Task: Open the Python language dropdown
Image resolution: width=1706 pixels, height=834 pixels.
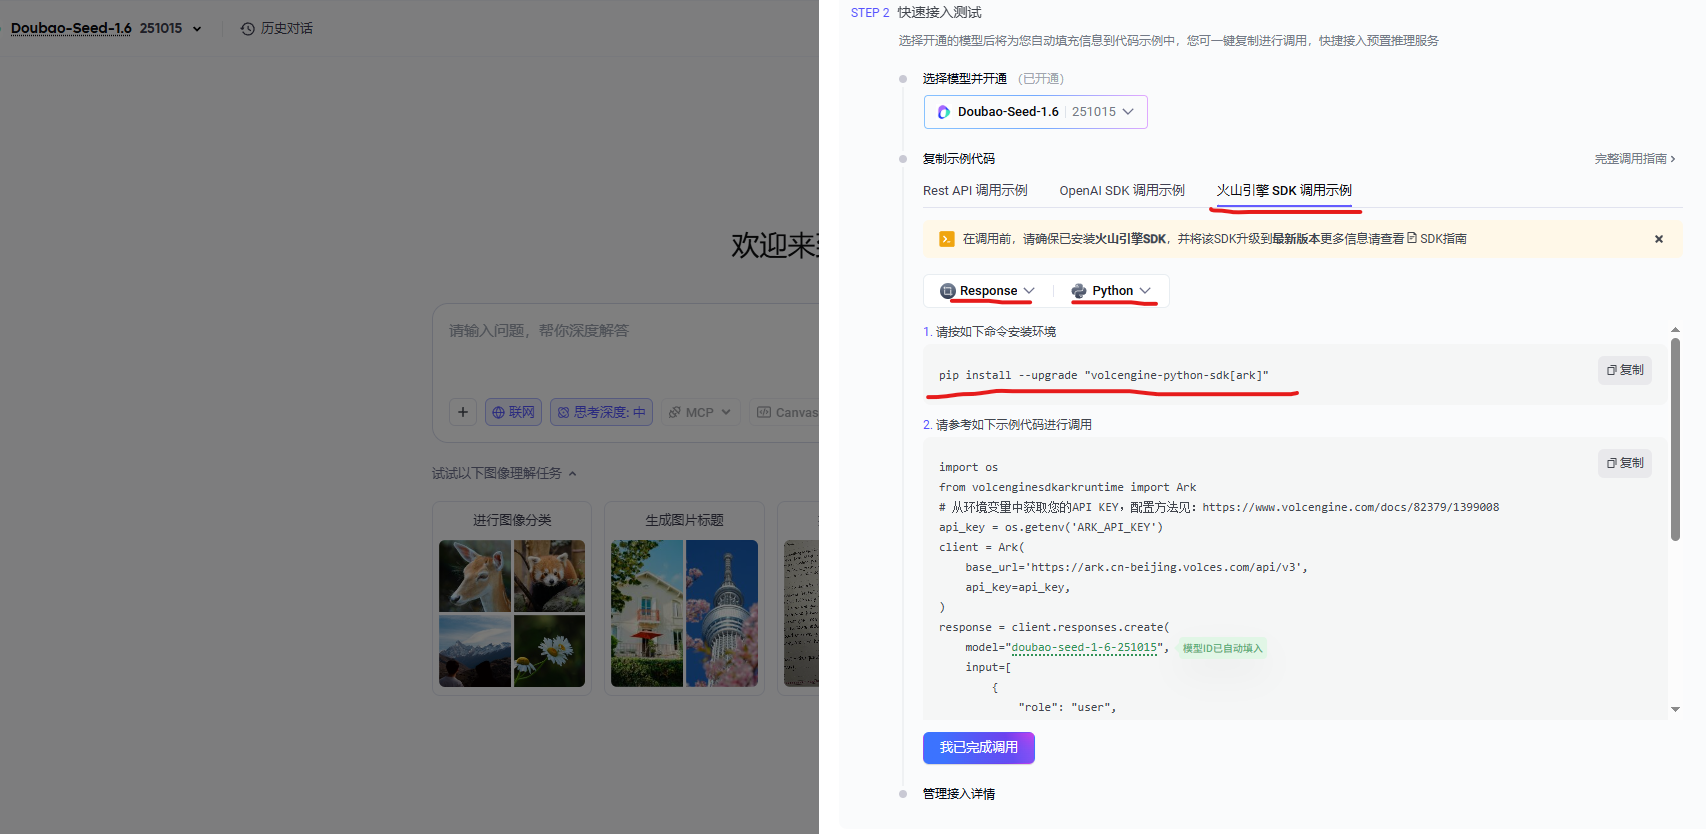Action: 1111,291
